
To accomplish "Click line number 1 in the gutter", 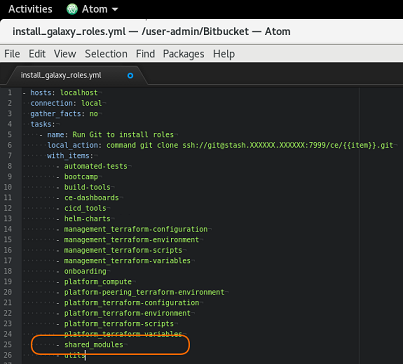I will pos(10,93).
